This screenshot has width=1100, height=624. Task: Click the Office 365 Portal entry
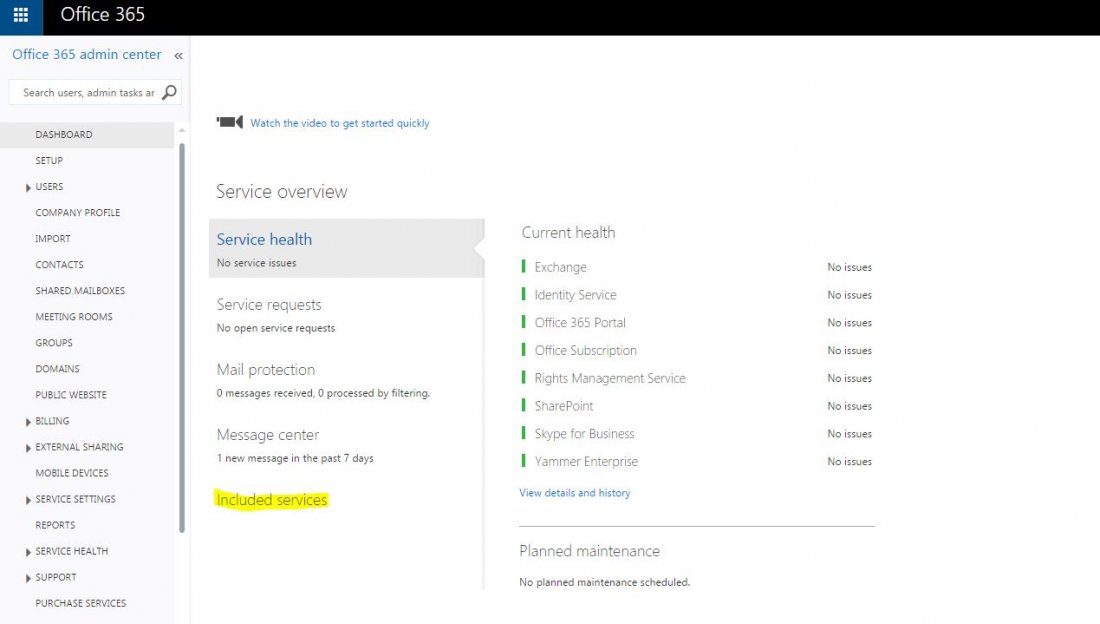(580, 323)
